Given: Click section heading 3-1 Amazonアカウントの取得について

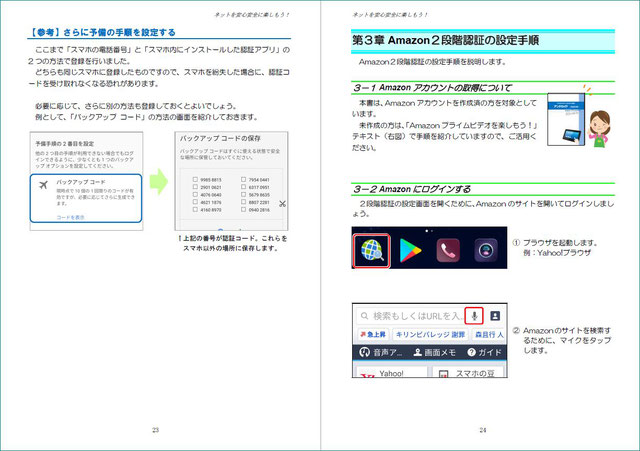Looking at the screenshot, I should [x=432, y=88].
